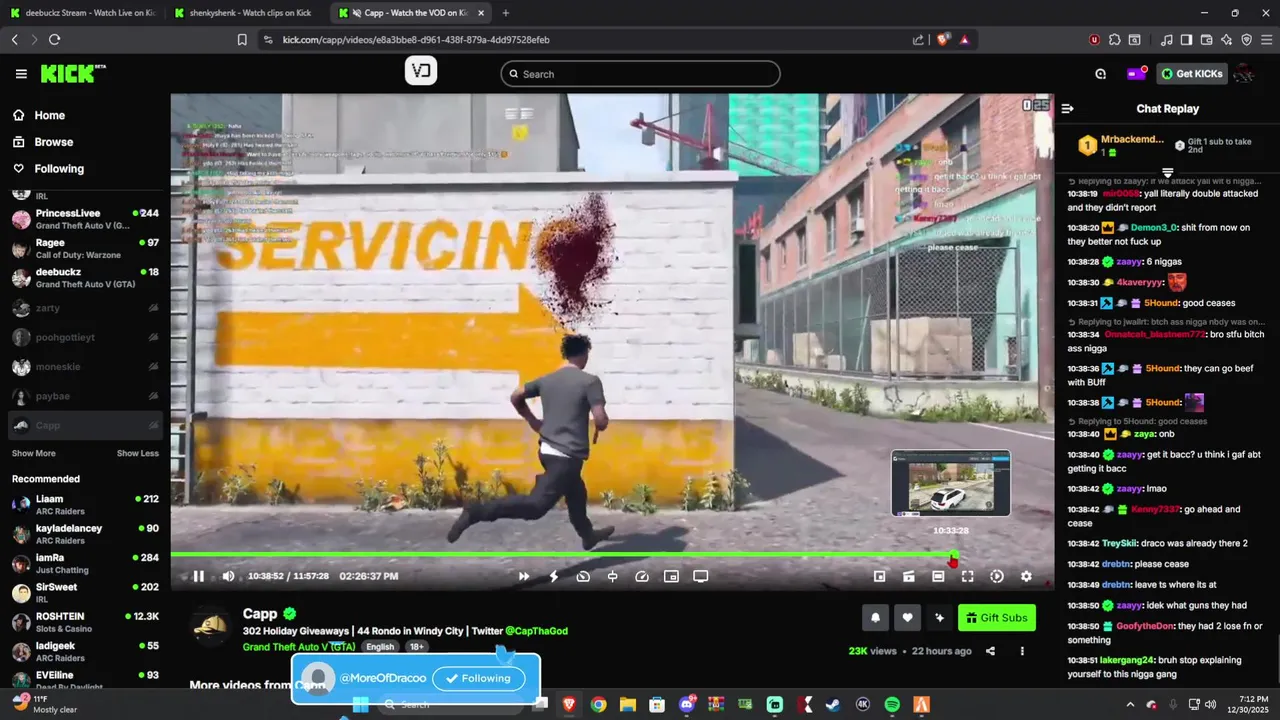Open the browser main menu
Image resolution: width=1280 pixels, height=720 pixels.
coord(1265,40)
